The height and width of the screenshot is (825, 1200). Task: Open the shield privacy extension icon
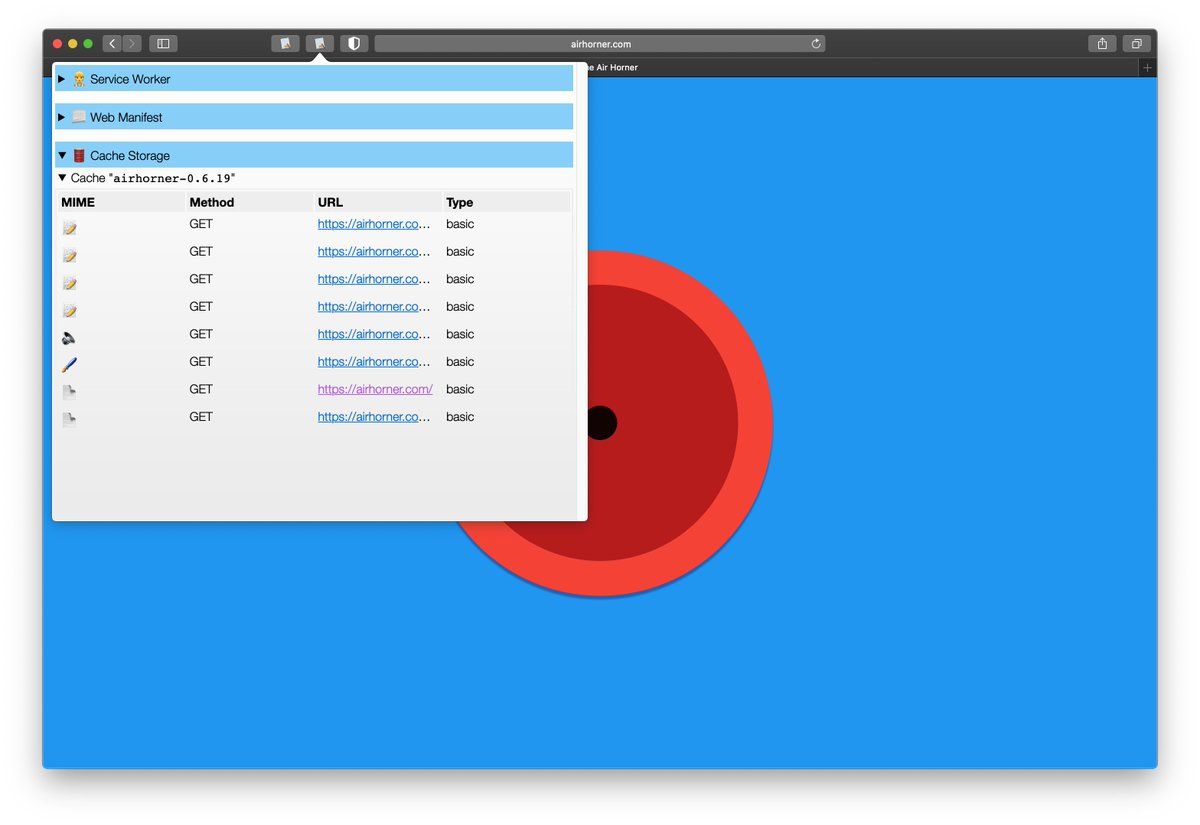pyautogui.click(x=354, y=44)
